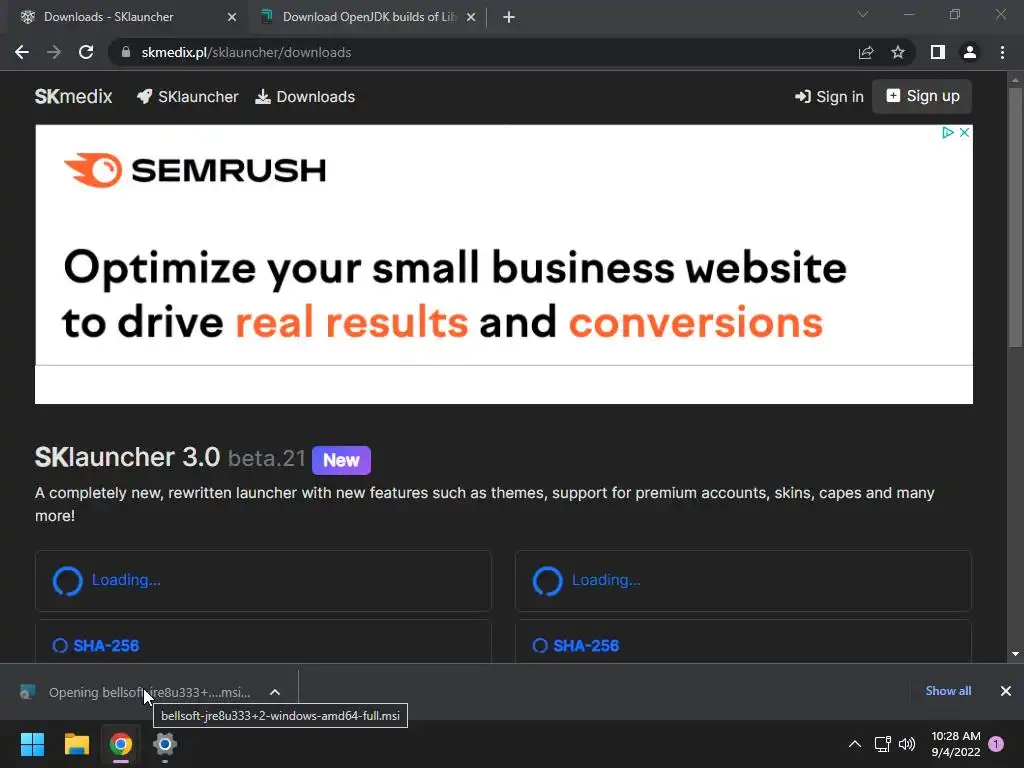The width and height of the screenshot is (1024, 768).
Task: Open notification center badge
Action: 996,744
